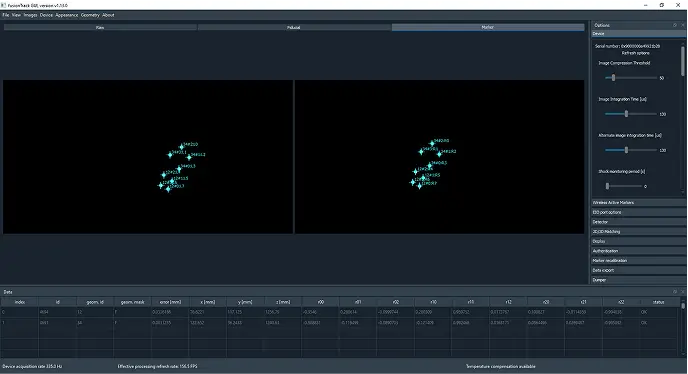The image size is (688, 374).
Task: Click the r22 column header
Action: point(621,302)
